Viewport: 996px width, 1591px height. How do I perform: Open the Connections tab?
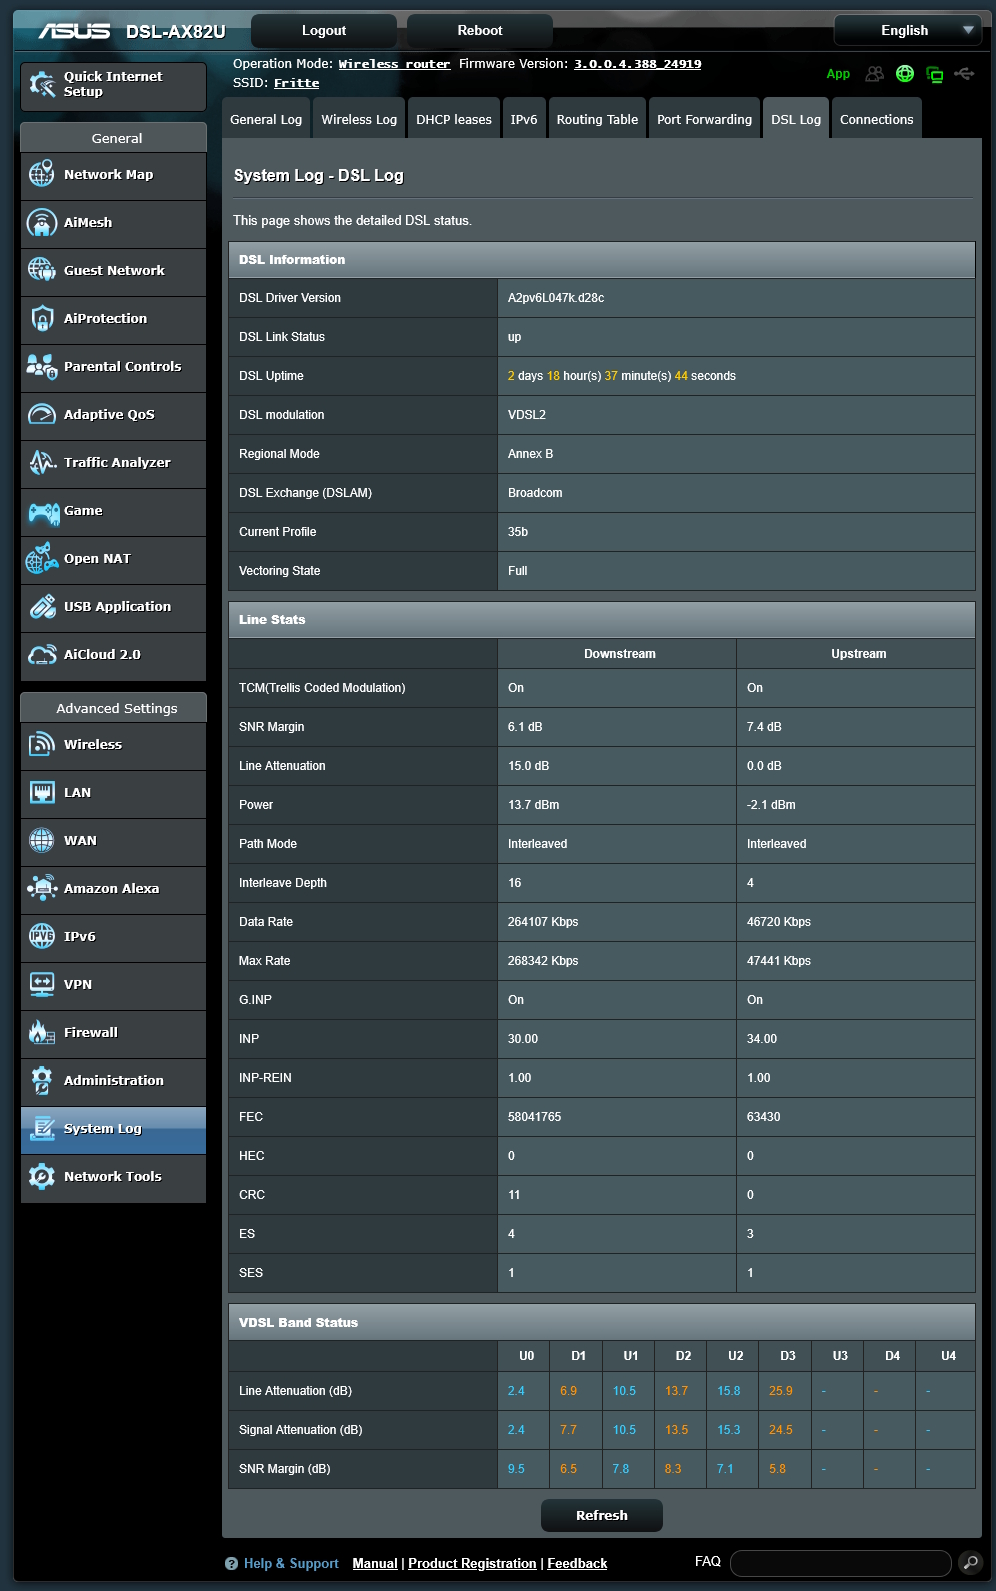tap(877, 119)
